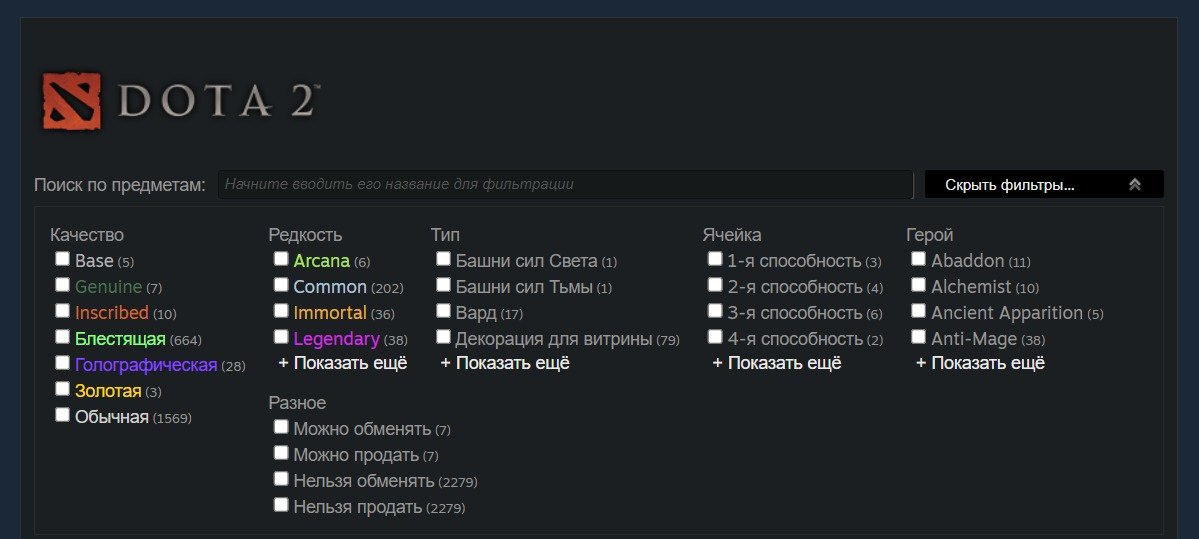Toggle the Блестящая quality filter
Viewport: 1199px width, 539px height.
pyautogui.click(x=62, y=337)
